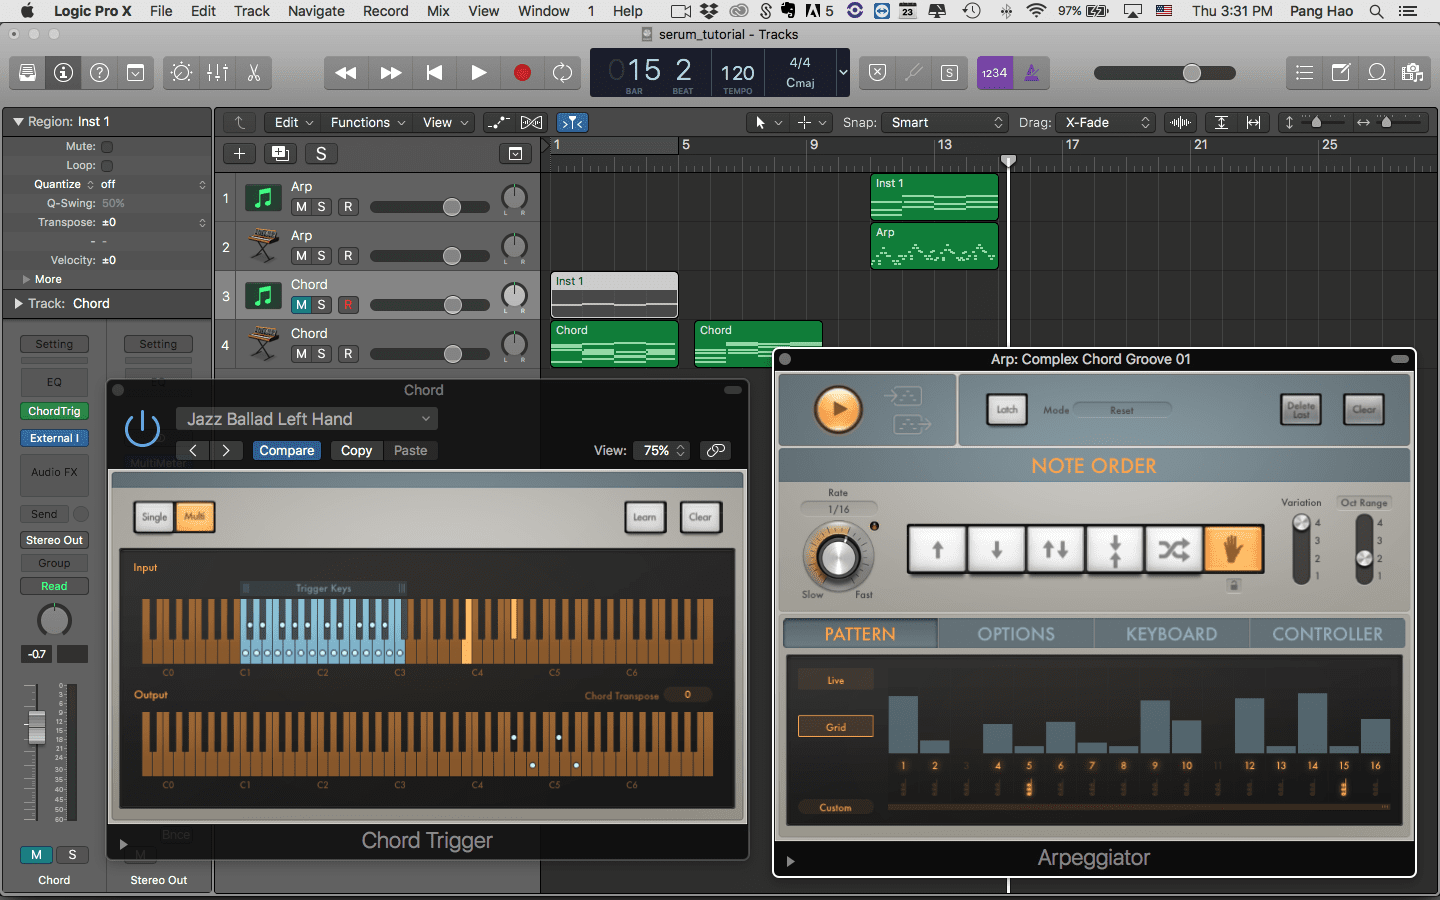Click the Rewind transport button
This screenshot has width=1440, height=900.
(346, 73)
